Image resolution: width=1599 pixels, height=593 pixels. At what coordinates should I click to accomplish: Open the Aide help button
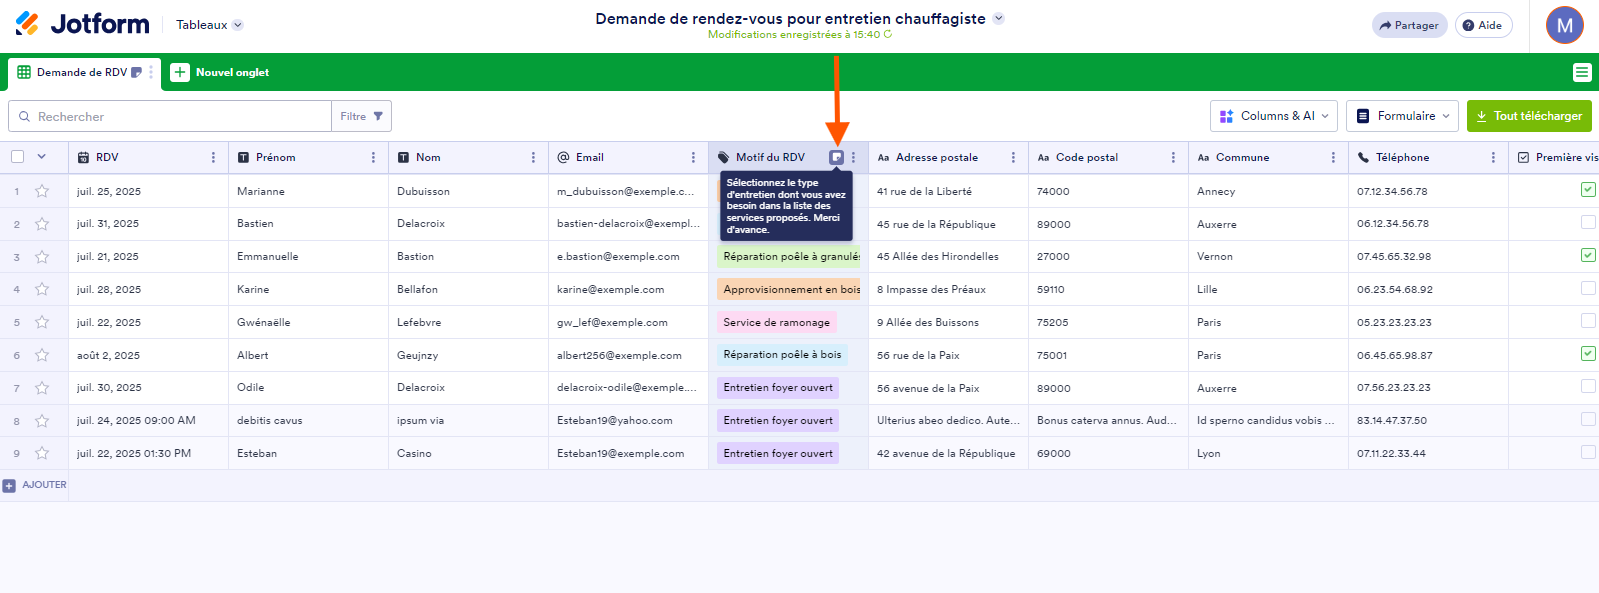1483,25
